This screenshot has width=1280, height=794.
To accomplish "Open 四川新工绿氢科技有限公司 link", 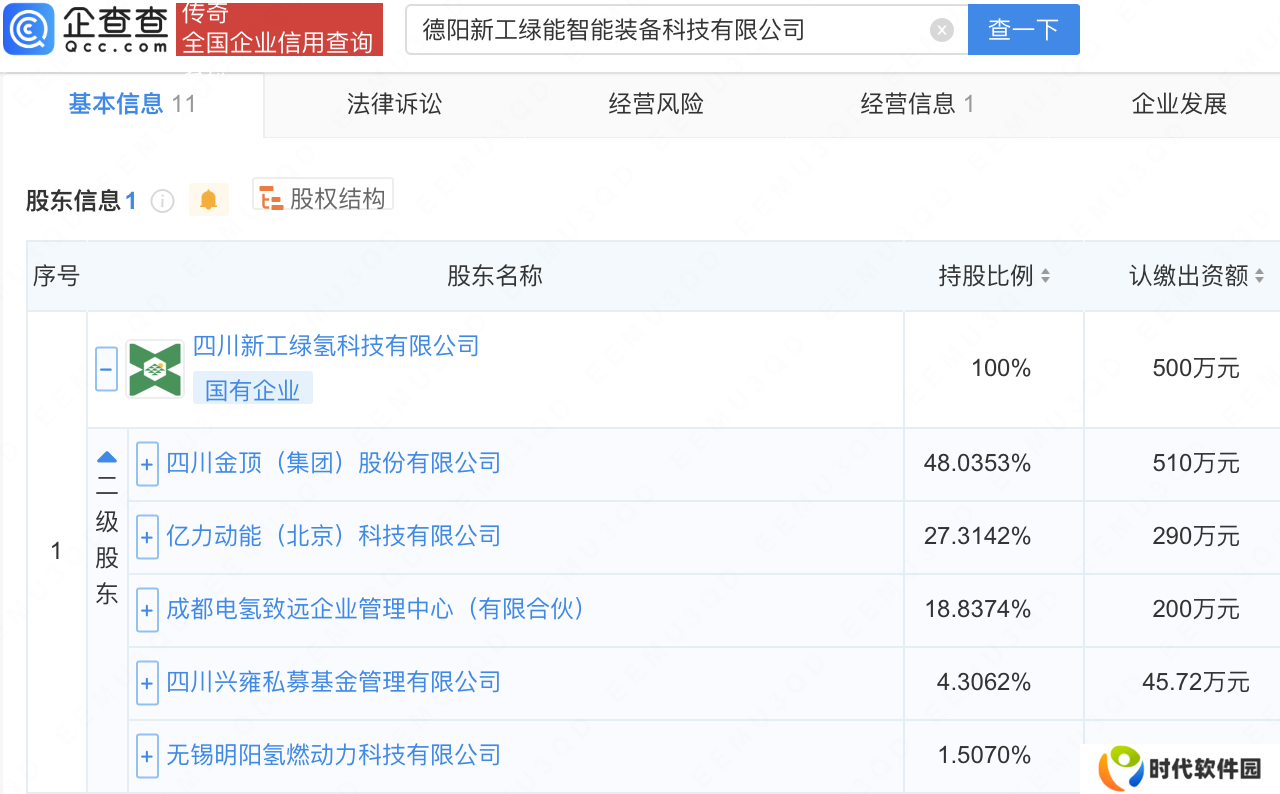I will point(336,346).
